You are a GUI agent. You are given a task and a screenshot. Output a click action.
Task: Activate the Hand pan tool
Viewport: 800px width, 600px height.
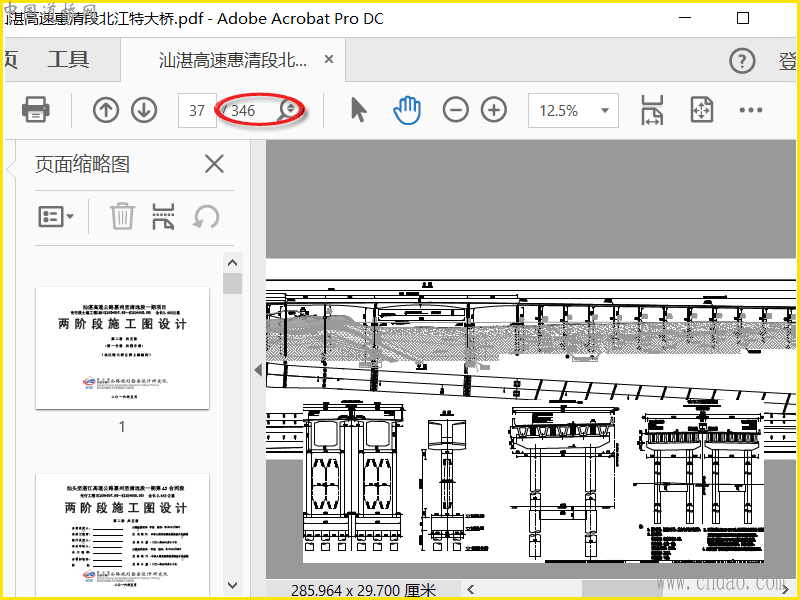407,110
